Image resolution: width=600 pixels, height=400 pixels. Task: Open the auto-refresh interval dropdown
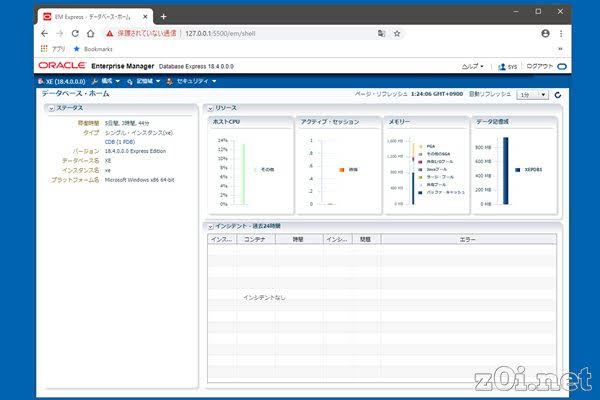tap(532, 95)
